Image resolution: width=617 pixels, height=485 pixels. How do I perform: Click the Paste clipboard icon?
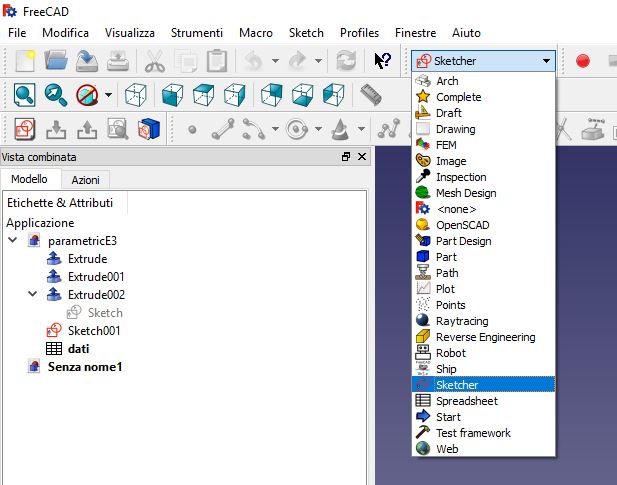click(x=217, y=61)
